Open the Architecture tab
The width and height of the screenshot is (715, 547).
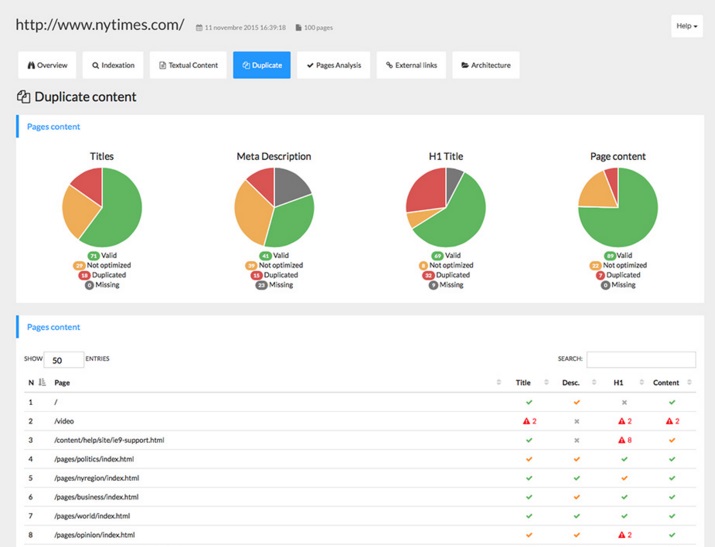485,65
